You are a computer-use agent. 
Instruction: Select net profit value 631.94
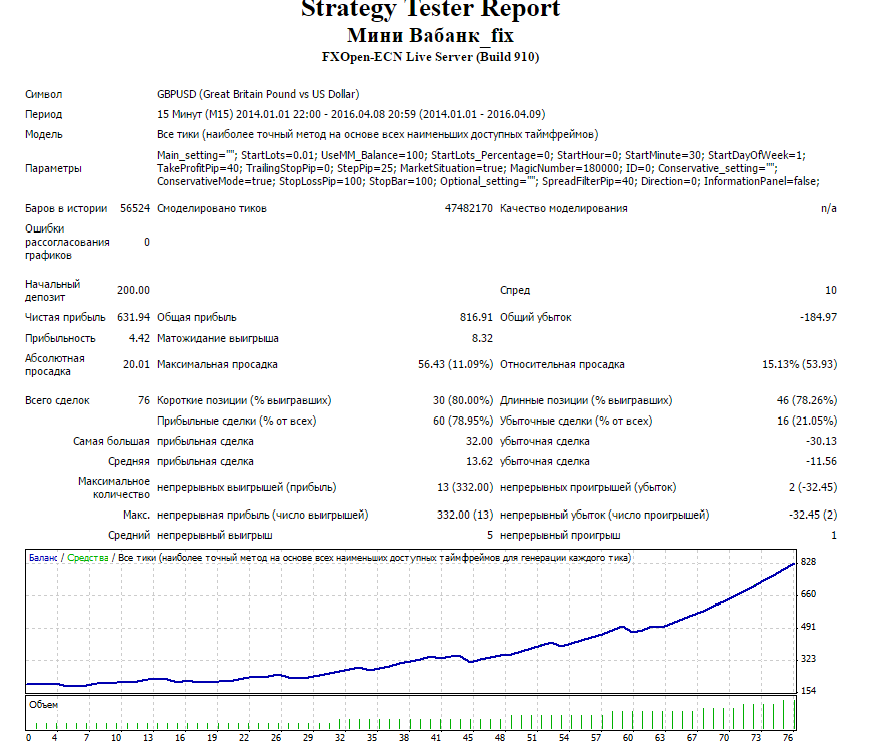(133, 317)
